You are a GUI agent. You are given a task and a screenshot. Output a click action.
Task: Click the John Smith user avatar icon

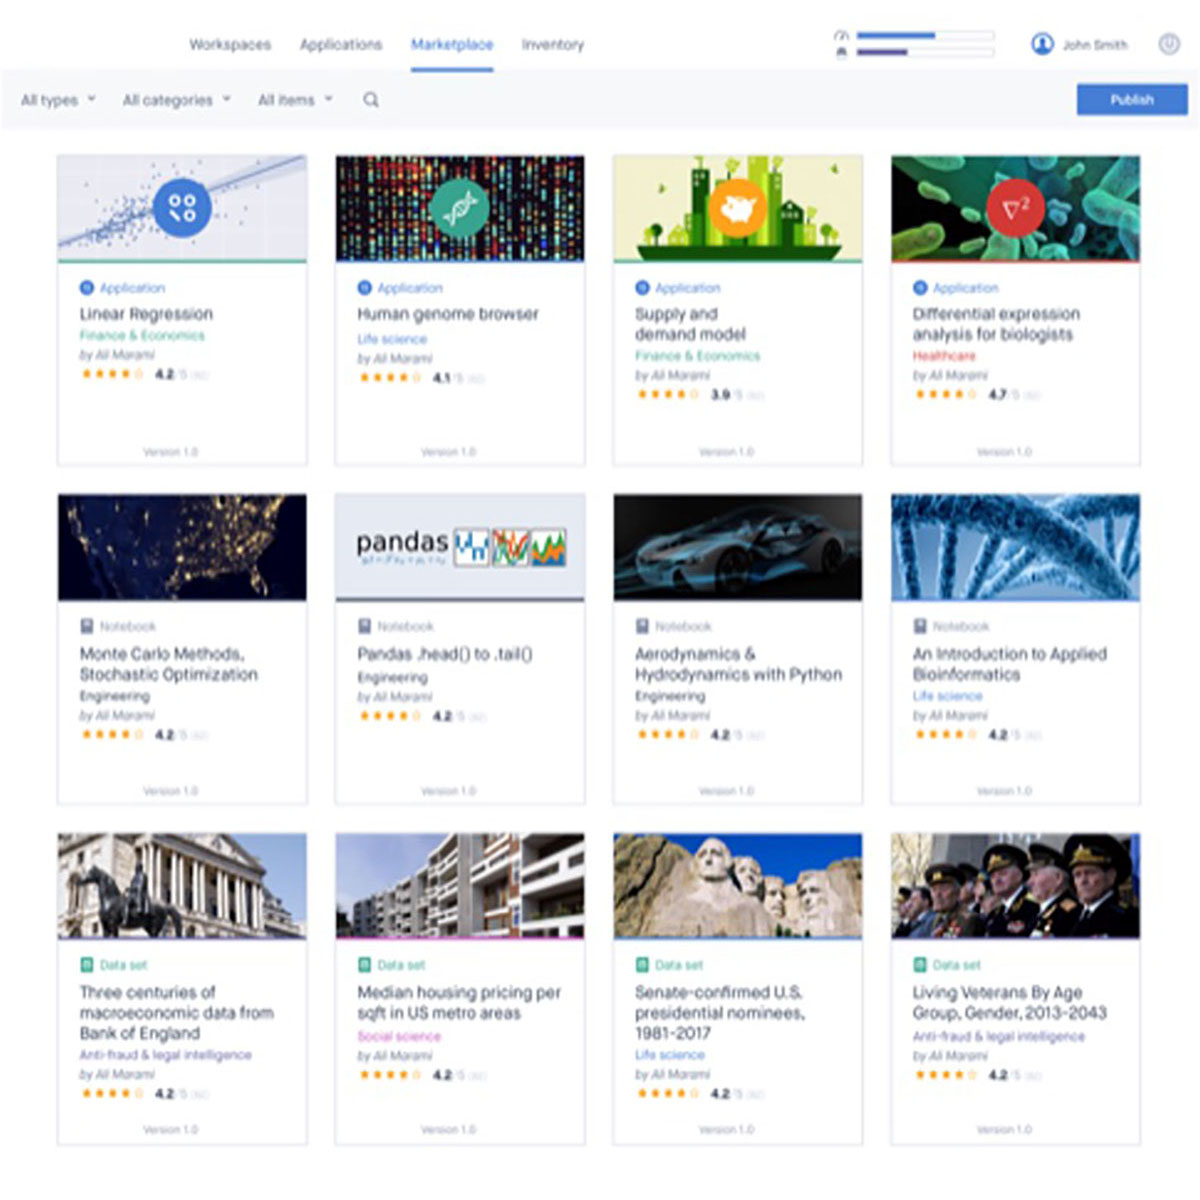1042,44
